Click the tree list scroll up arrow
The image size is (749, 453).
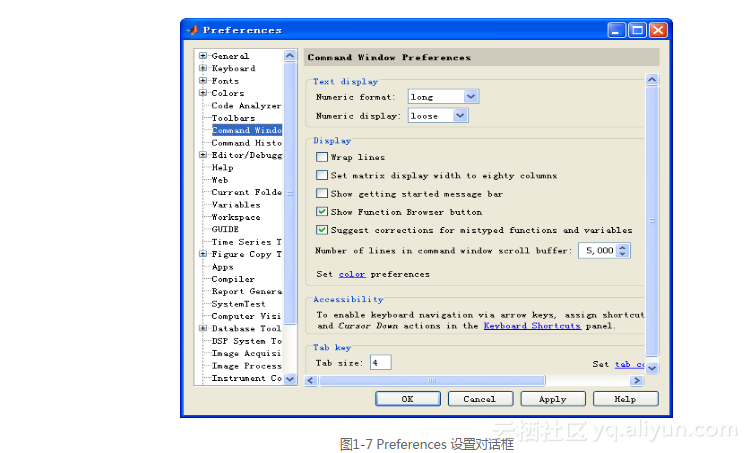tap(290, 55)
